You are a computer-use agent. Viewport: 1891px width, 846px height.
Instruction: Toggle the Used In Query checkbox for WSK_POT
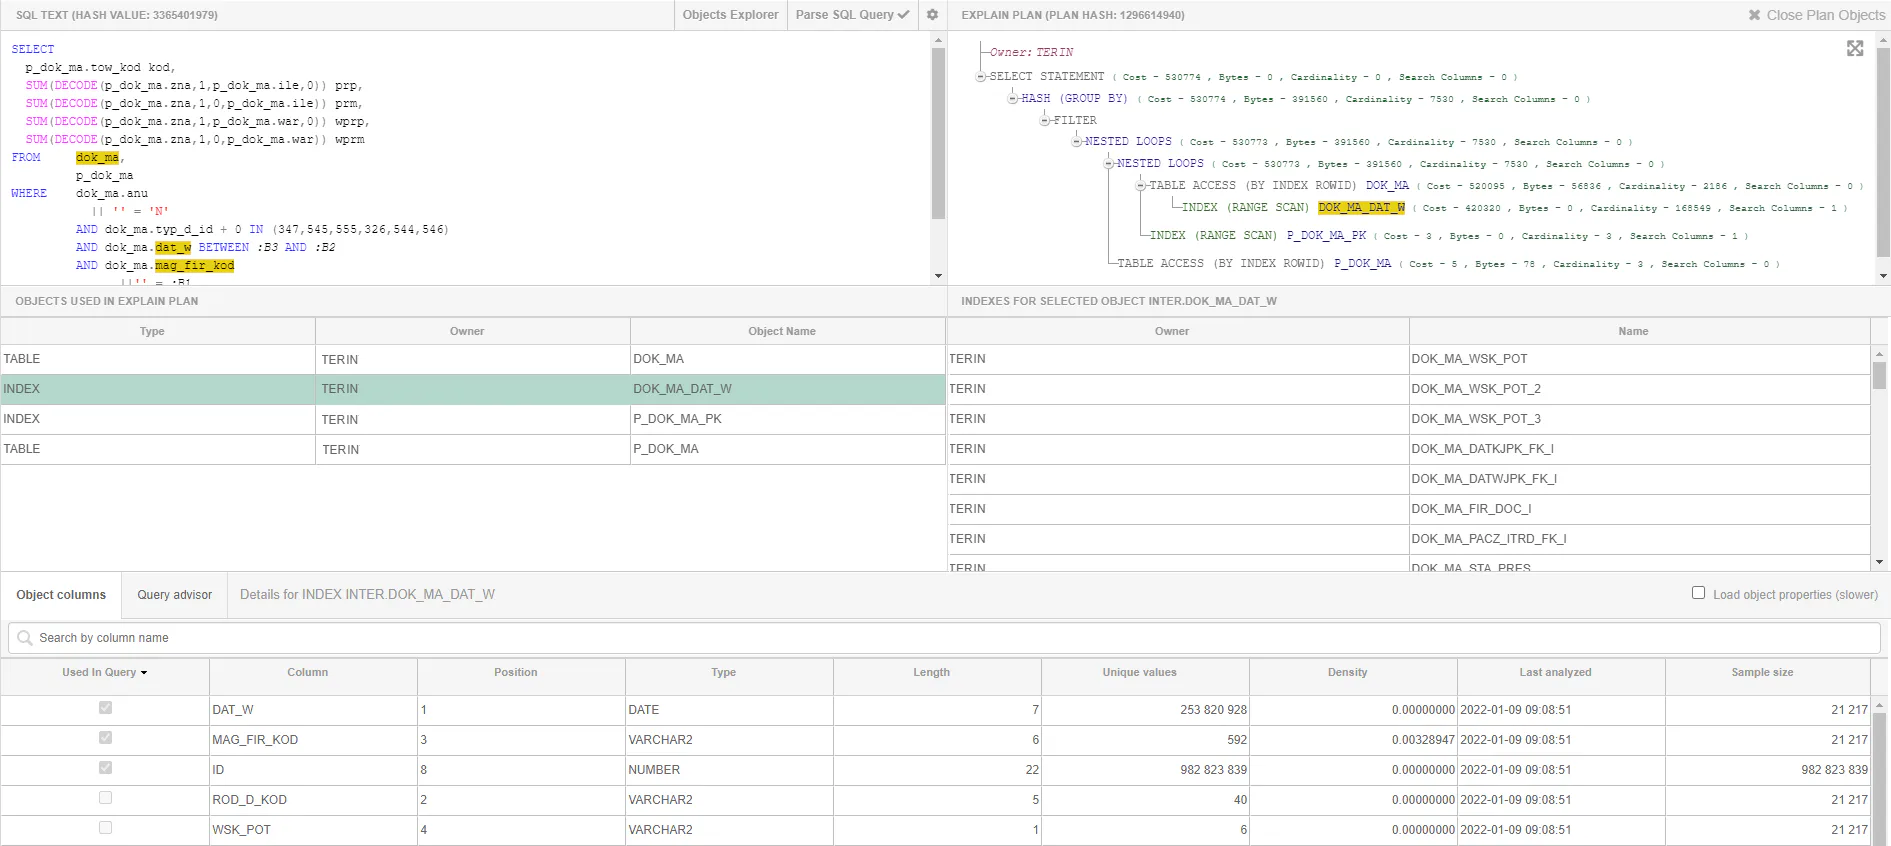[x=105, y=828]
